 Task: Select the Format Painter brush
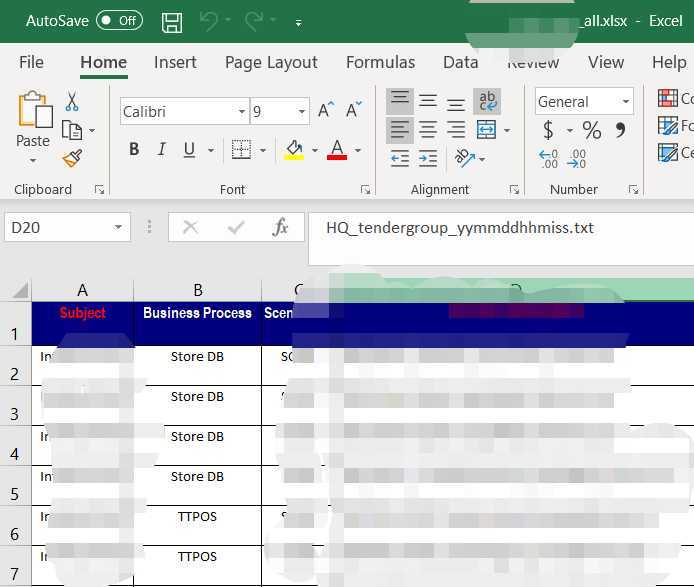point(72,158)
